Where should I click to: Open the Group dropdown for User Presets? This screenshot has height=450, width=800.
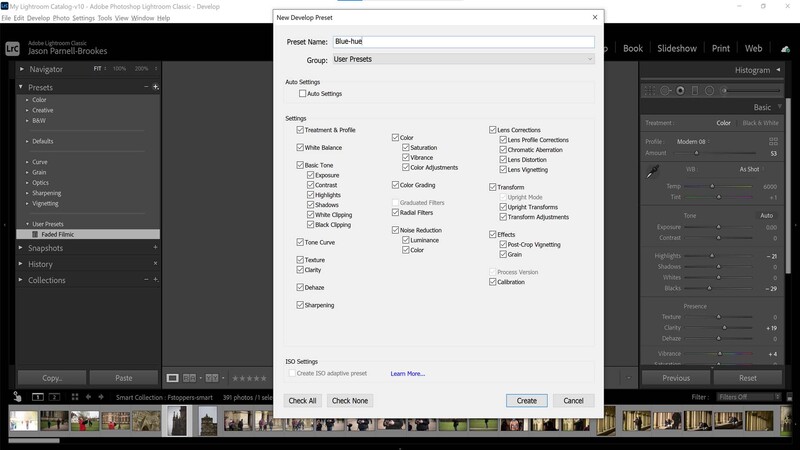point(464,59)
